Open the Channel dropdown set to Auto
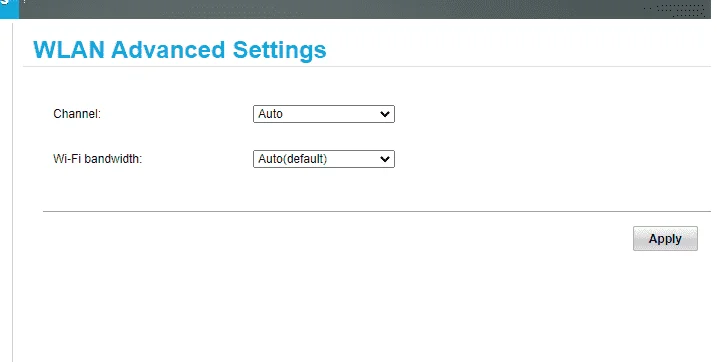This screenshot has width=717, height=362. 324,114
